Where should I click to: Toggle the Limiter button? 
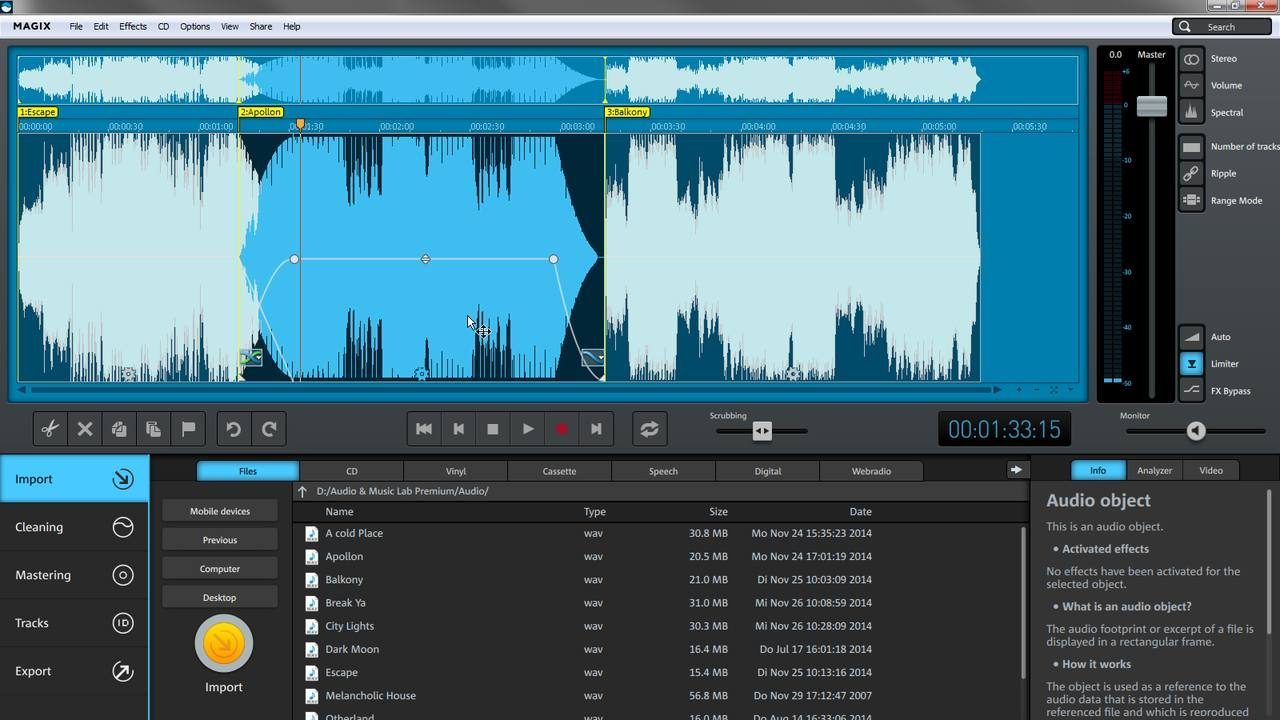(1191, 364)
